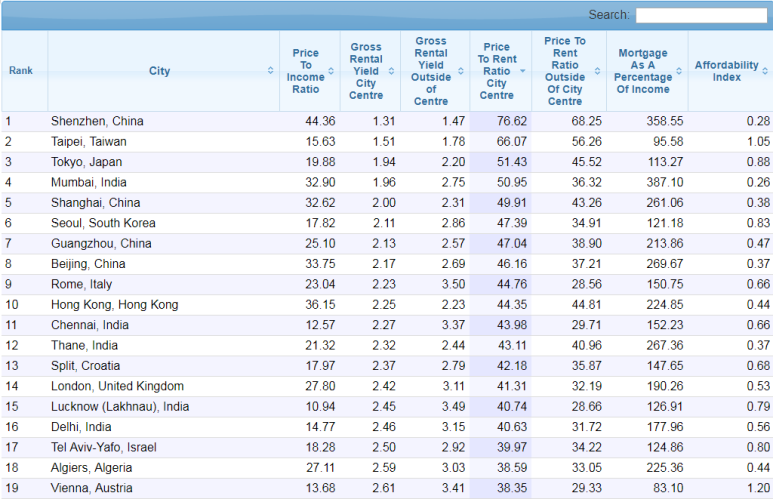This screenshot has width=773, height=499.
Task: Click Mortgage As A Percentage sort icon
Action: [679, 71]
